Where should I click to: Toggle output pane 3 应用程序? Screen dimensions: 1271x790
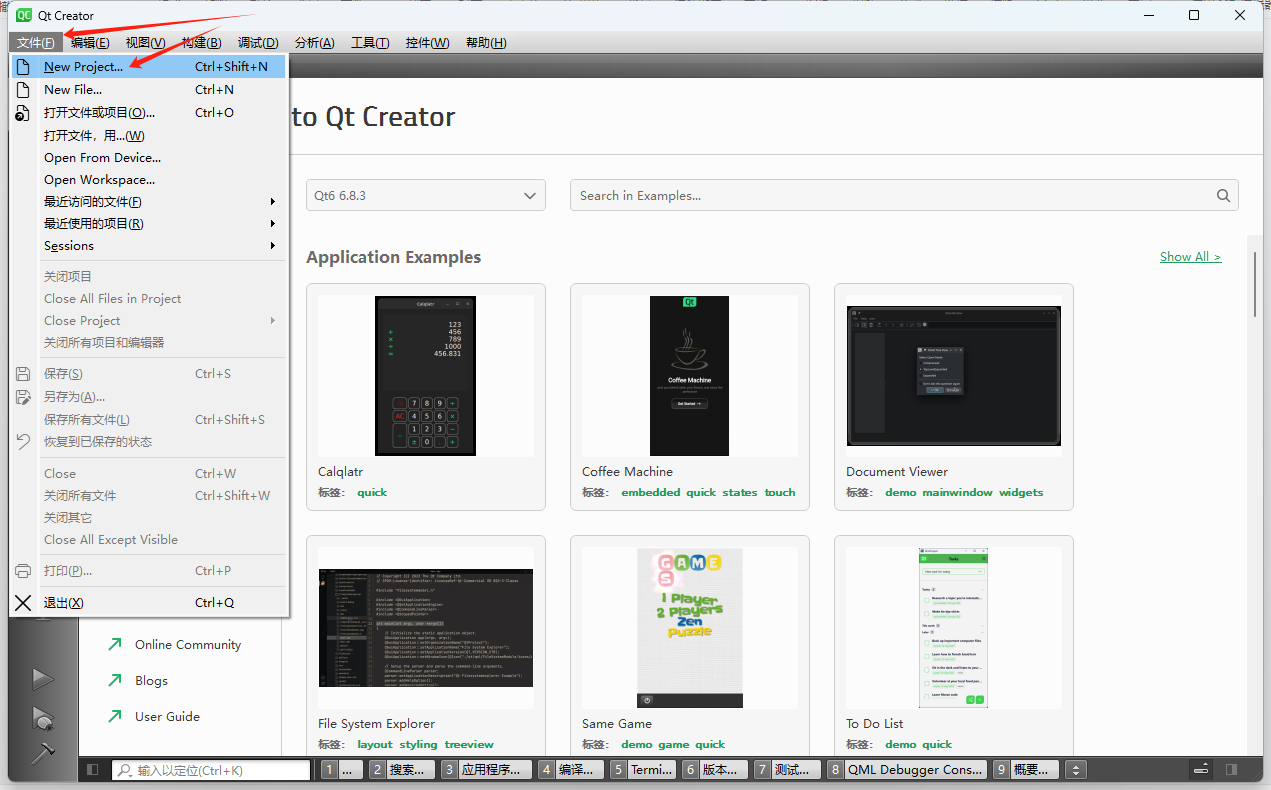pos(486,770)
